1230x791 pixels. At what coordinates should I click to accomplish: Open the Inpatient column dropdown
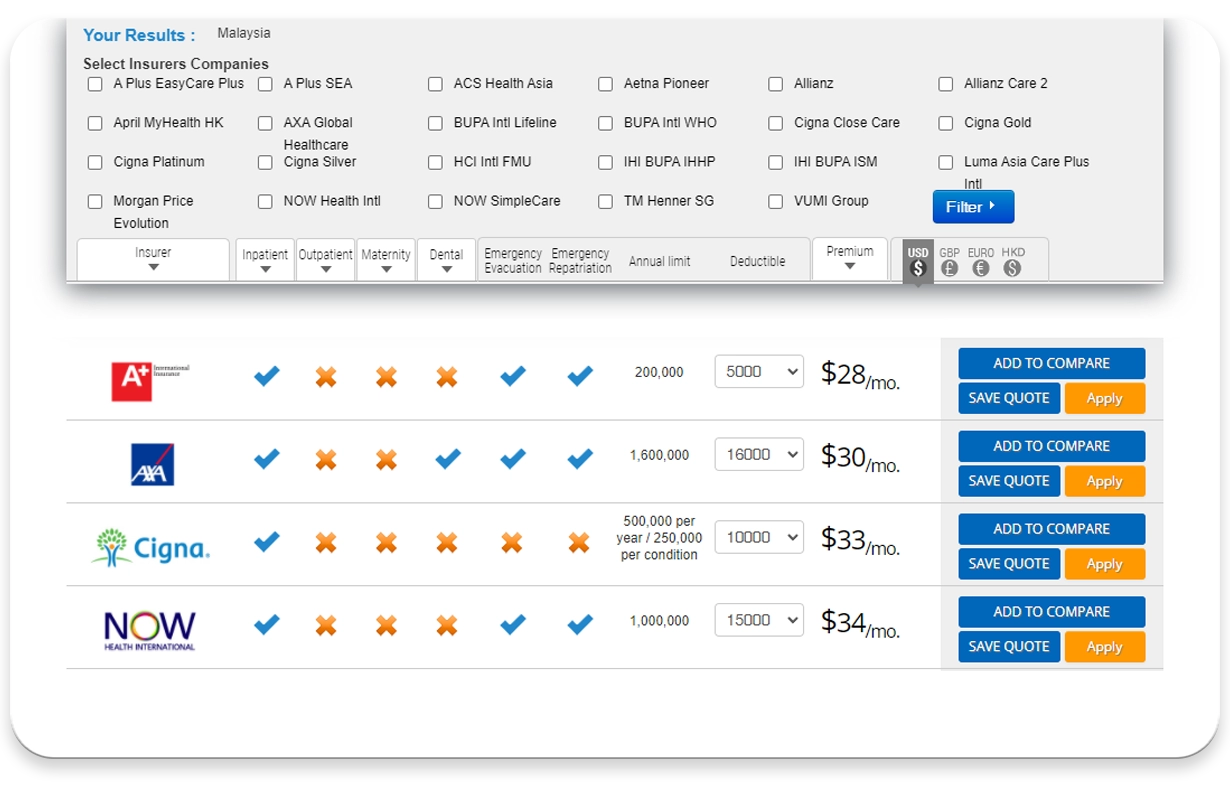pyautogui.click(x=265, y=260)
